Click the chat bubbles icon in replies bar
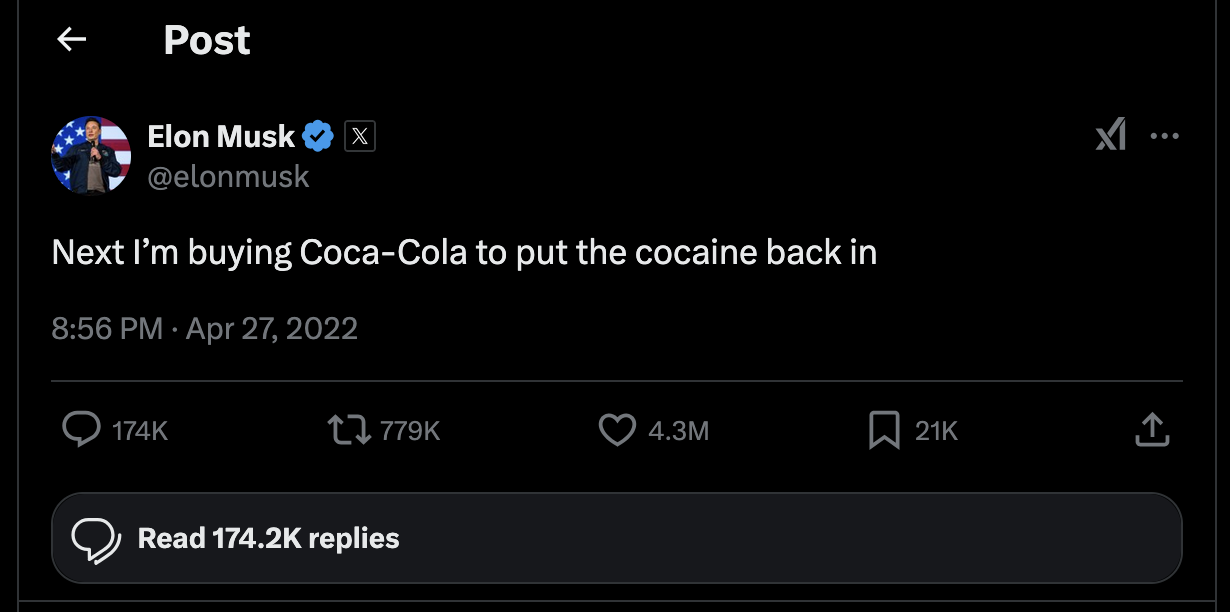The image size is (1230, 612). pos(97,539)
